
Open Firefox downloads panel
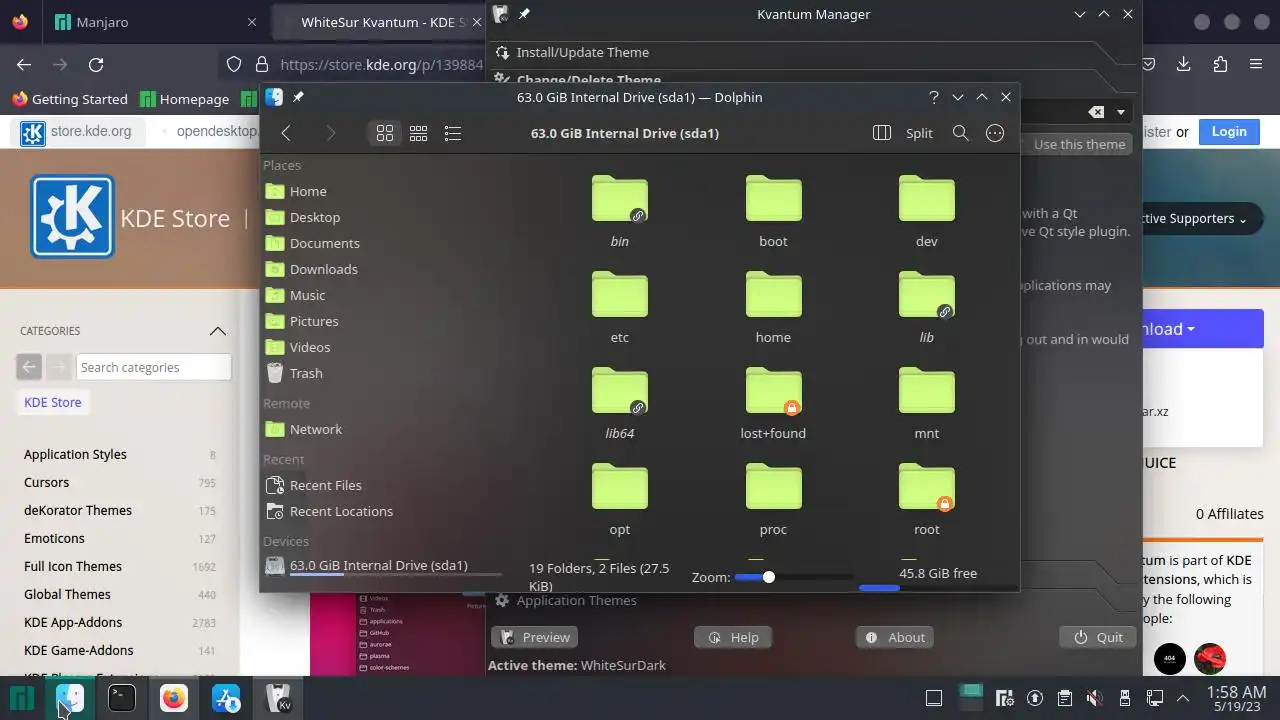tap(1184, 64)
